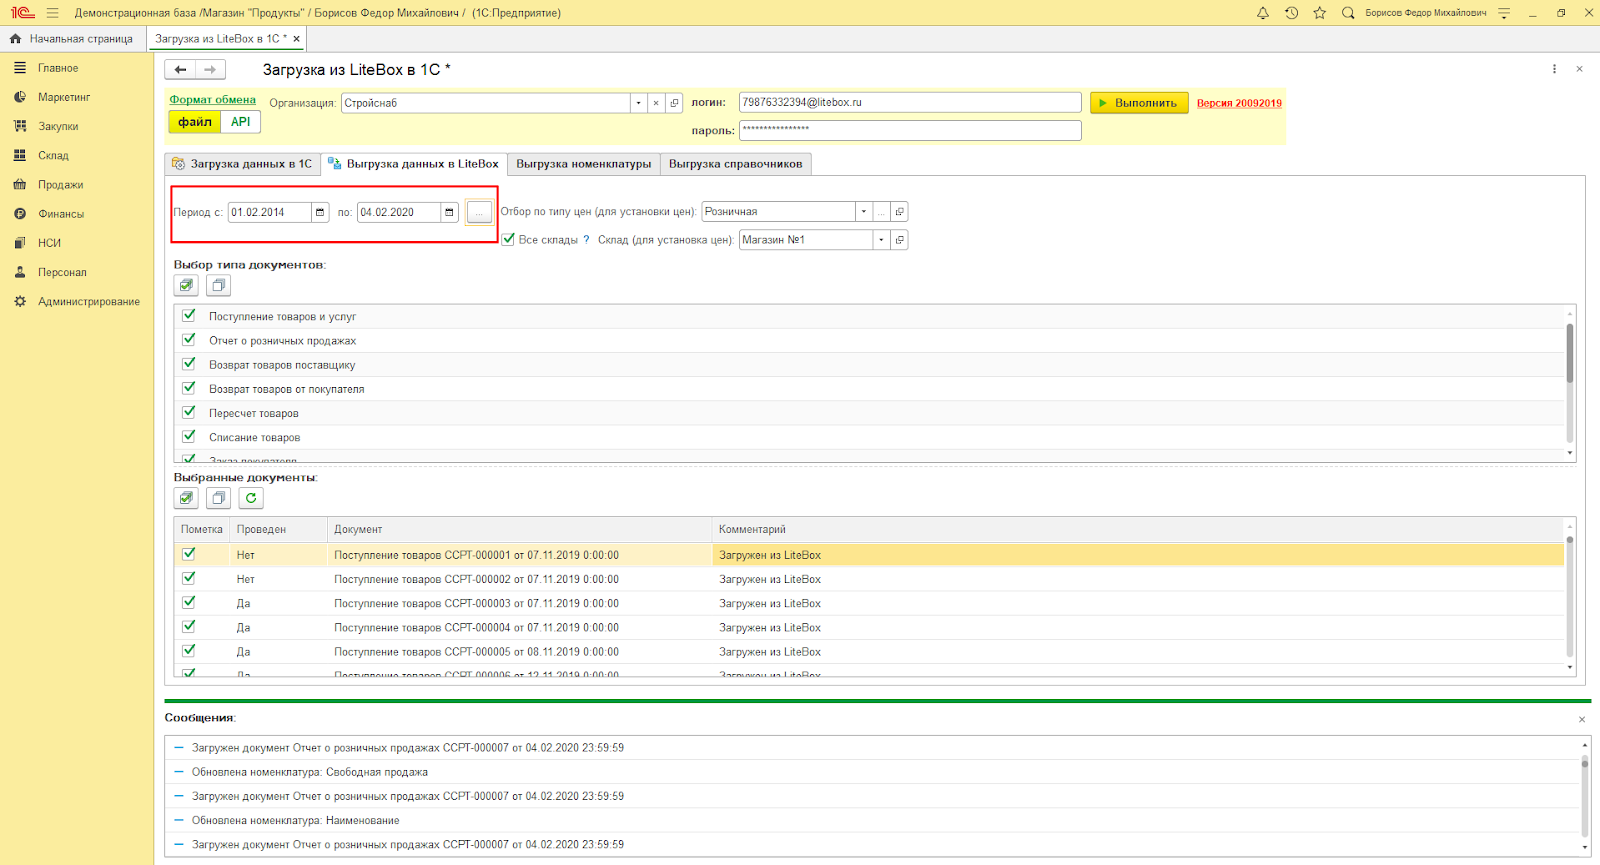
Task: Go back with the left arrow button
Action: (180, 69)
